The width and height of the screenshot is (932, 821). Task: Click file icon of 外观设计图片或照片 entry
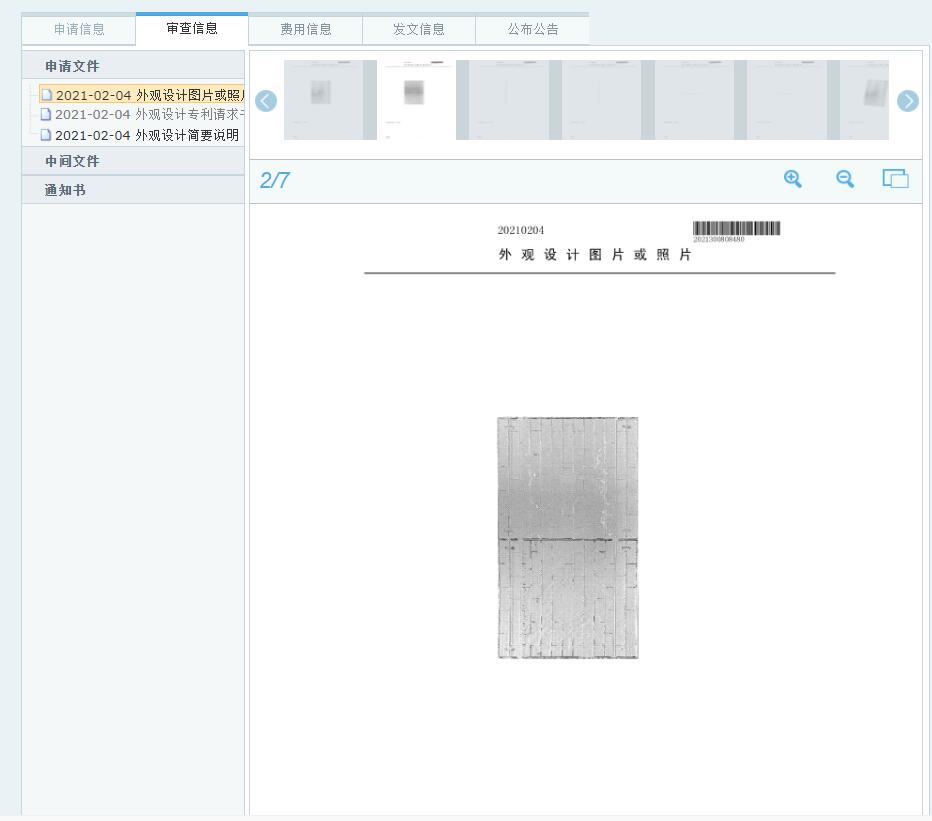click(x=46, y=96)
